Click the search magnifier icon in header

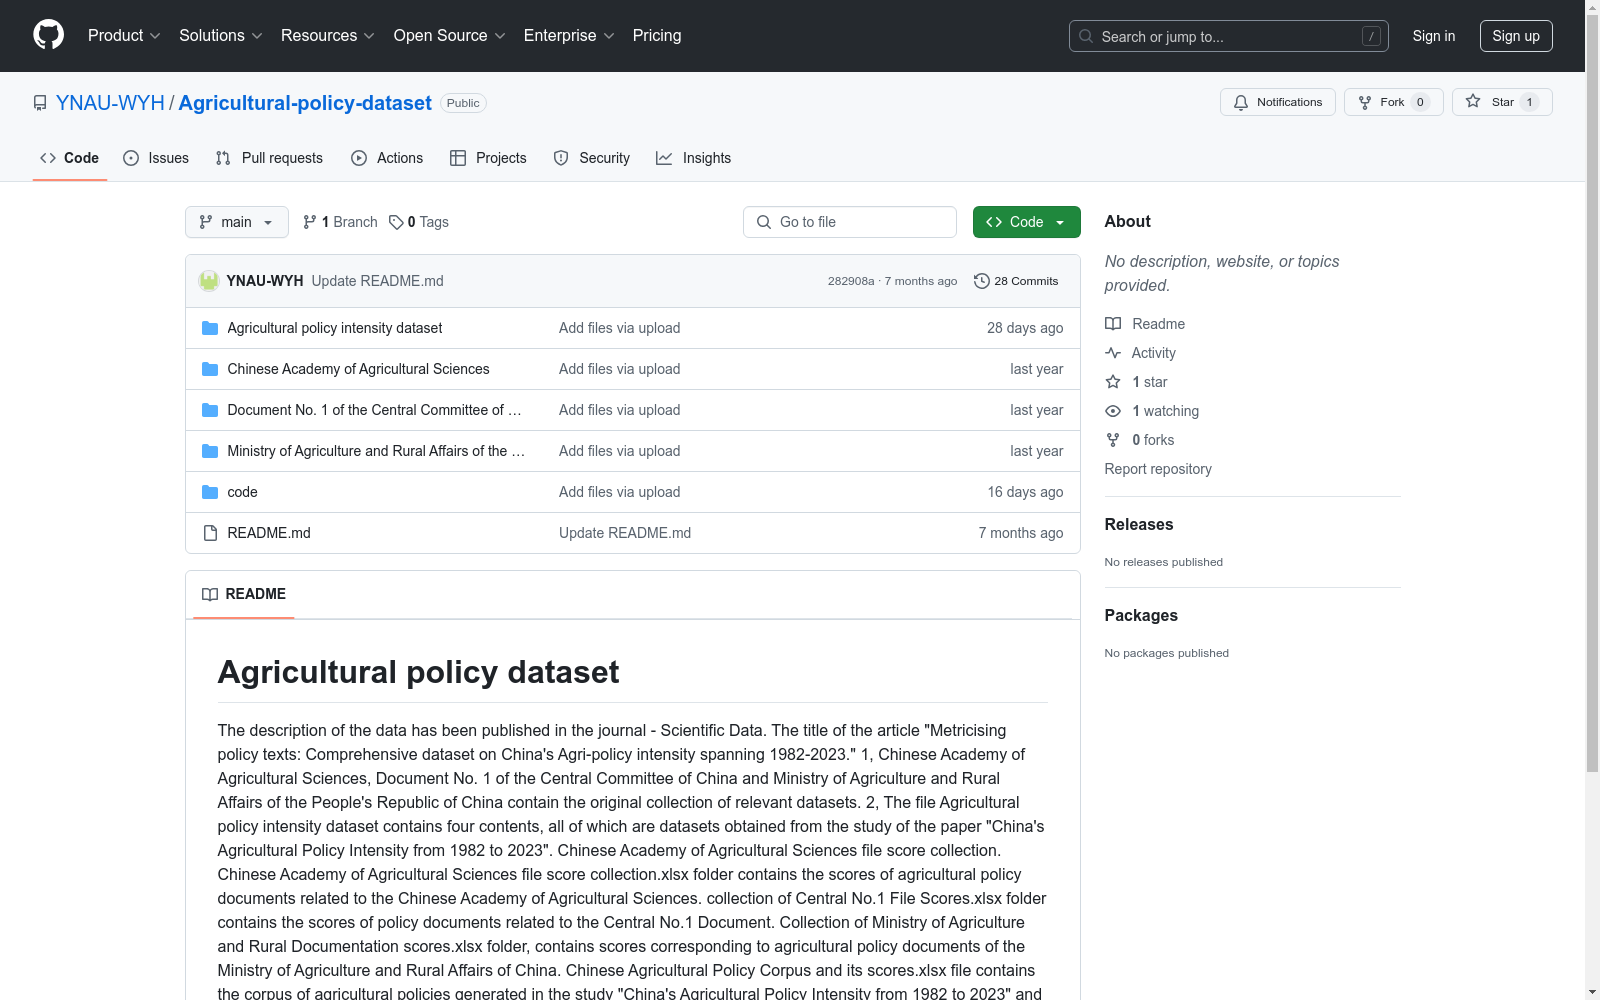tap(1086, 36)
